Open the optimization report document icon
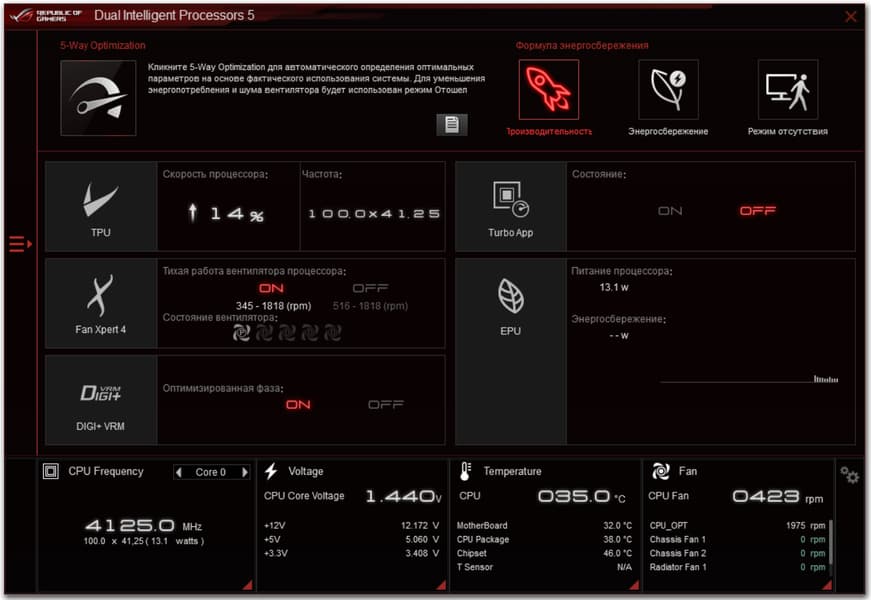This screenshot has height=600, width=871. (452, 124)
